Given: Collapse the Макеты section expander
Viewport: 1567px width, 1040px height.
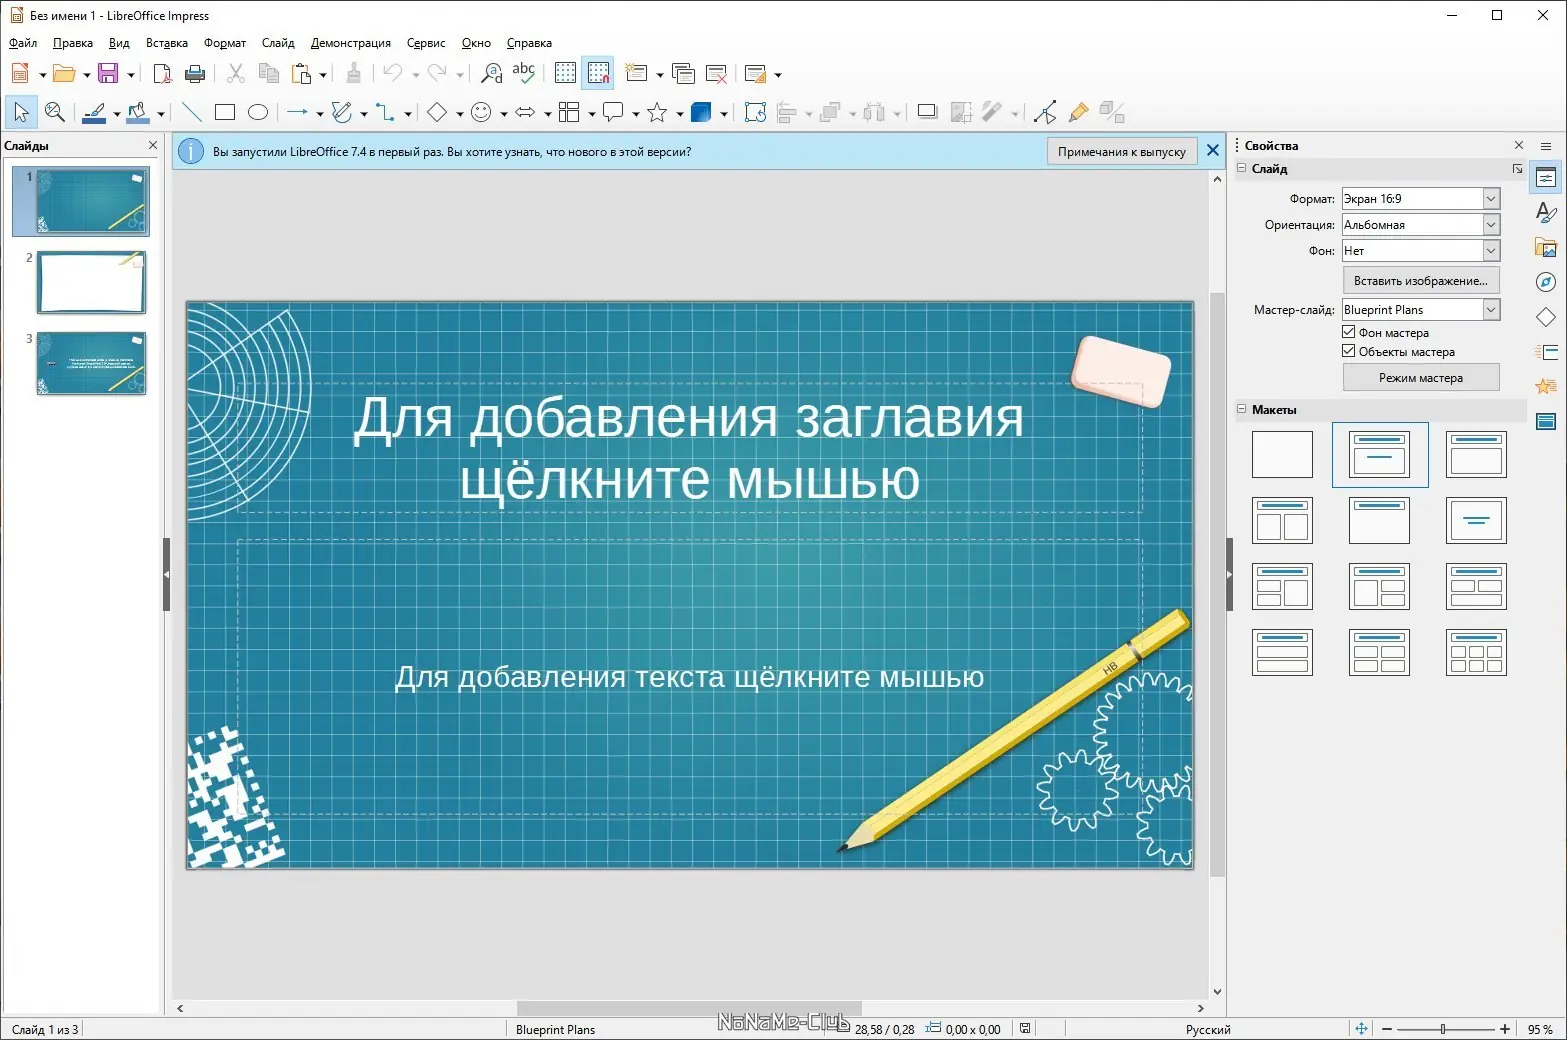Looking at the screenshot, I should (x=1242, y=409).
